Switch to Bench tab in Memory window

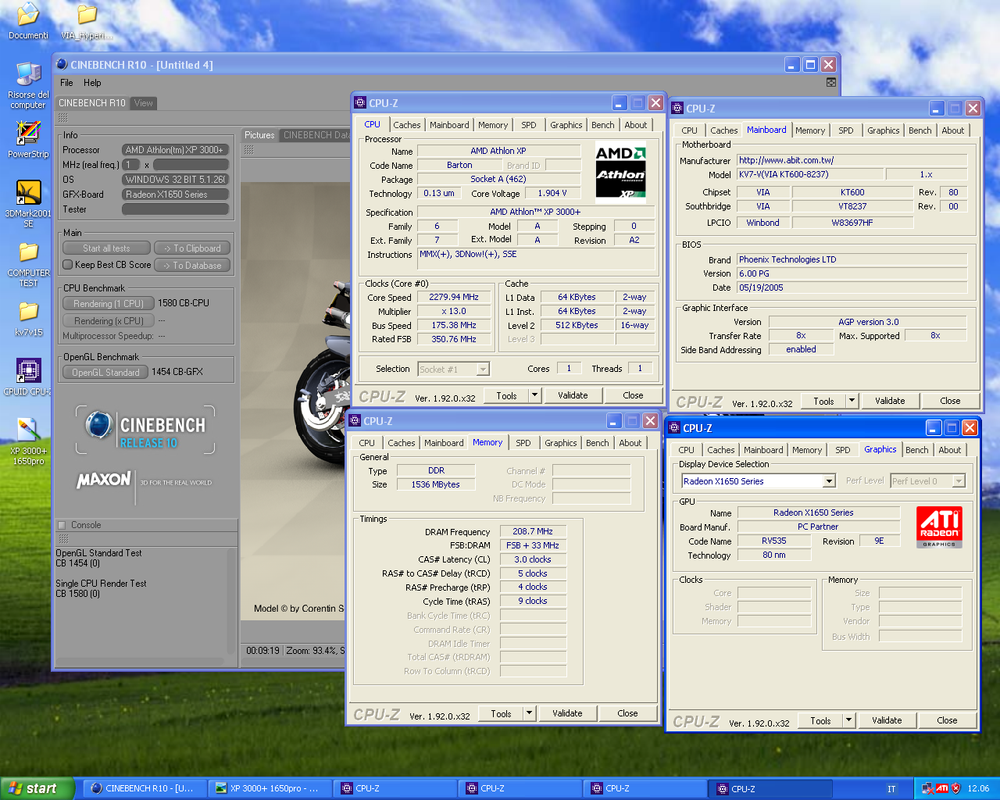tap(597, 443)
